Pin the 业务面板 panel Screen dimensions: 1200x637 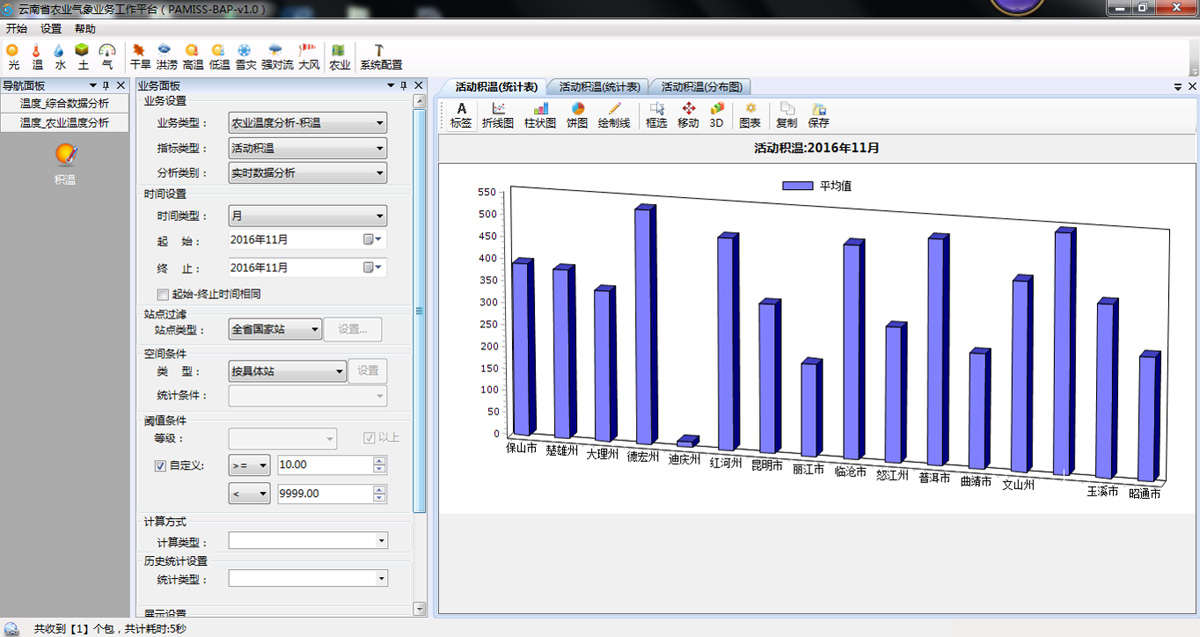(404, 86)
